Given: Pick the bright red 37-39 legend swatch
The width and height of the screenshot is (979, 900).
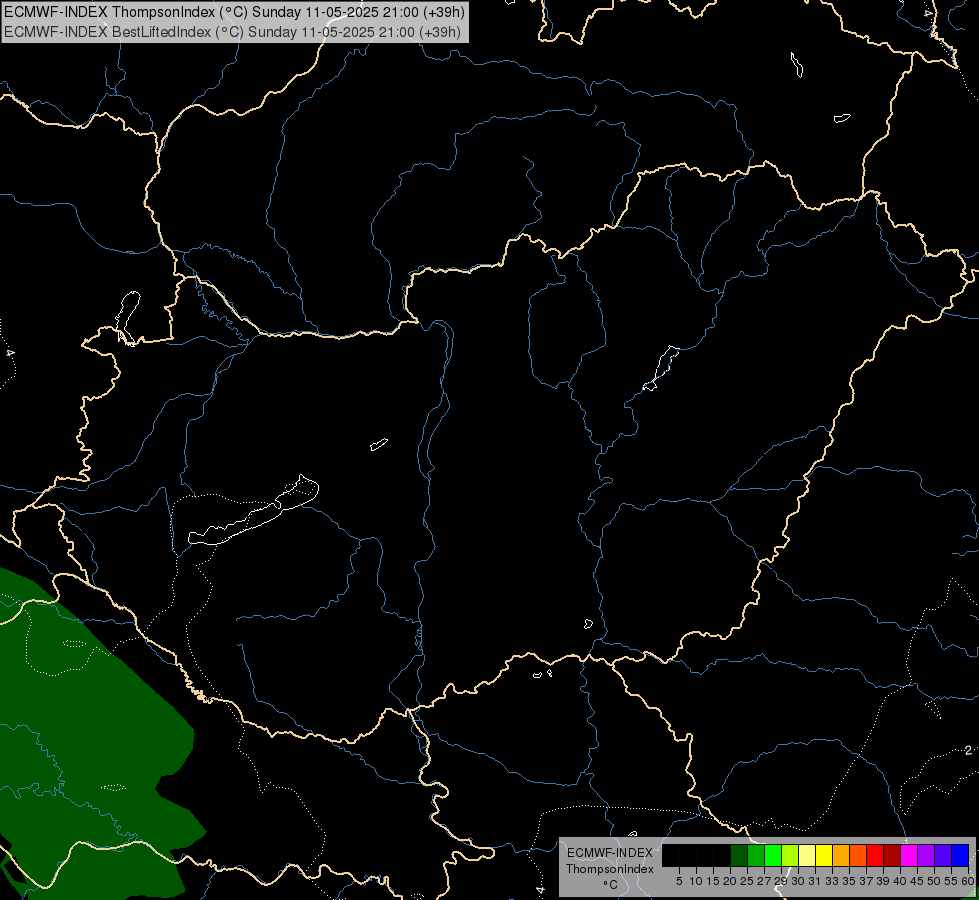Looking at the screenshot, I should coord(875,855).
